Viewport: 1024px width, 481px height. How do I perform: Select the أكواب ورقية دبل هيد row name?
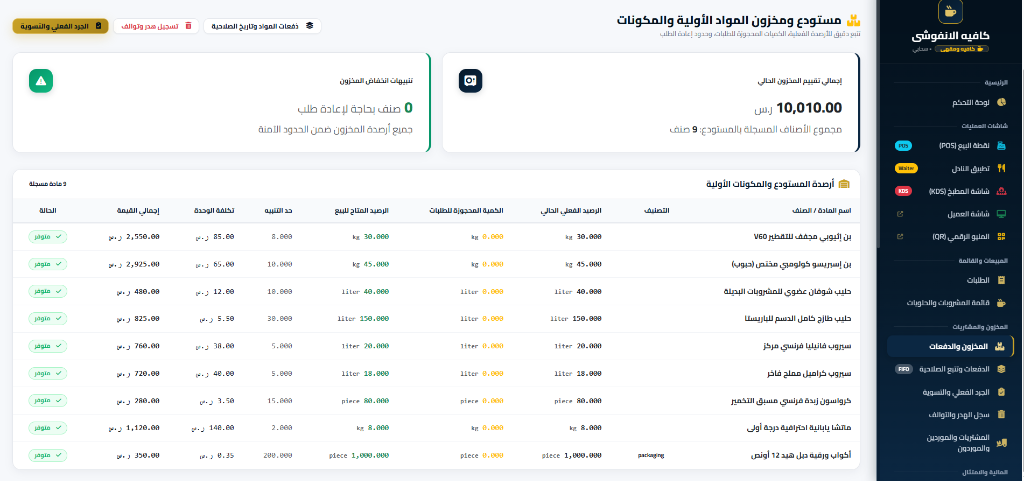[802, 456]
